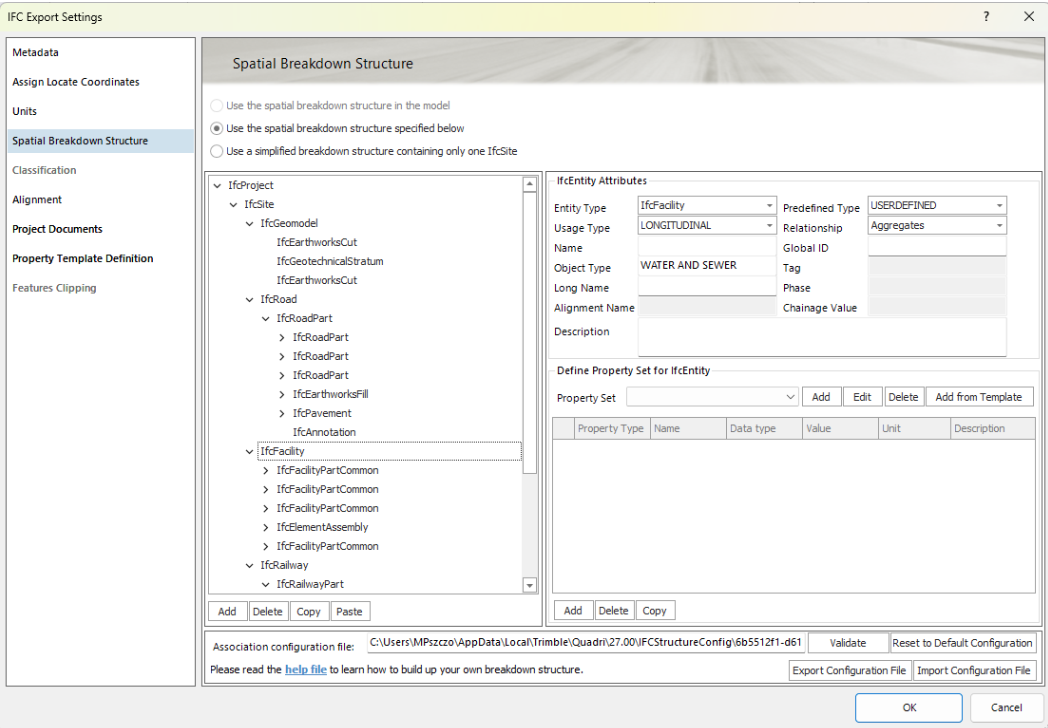The width and height of the screenshot is (1048, 728).
Task: Open the Relationship dropdown
Action: tap(999, 225)
